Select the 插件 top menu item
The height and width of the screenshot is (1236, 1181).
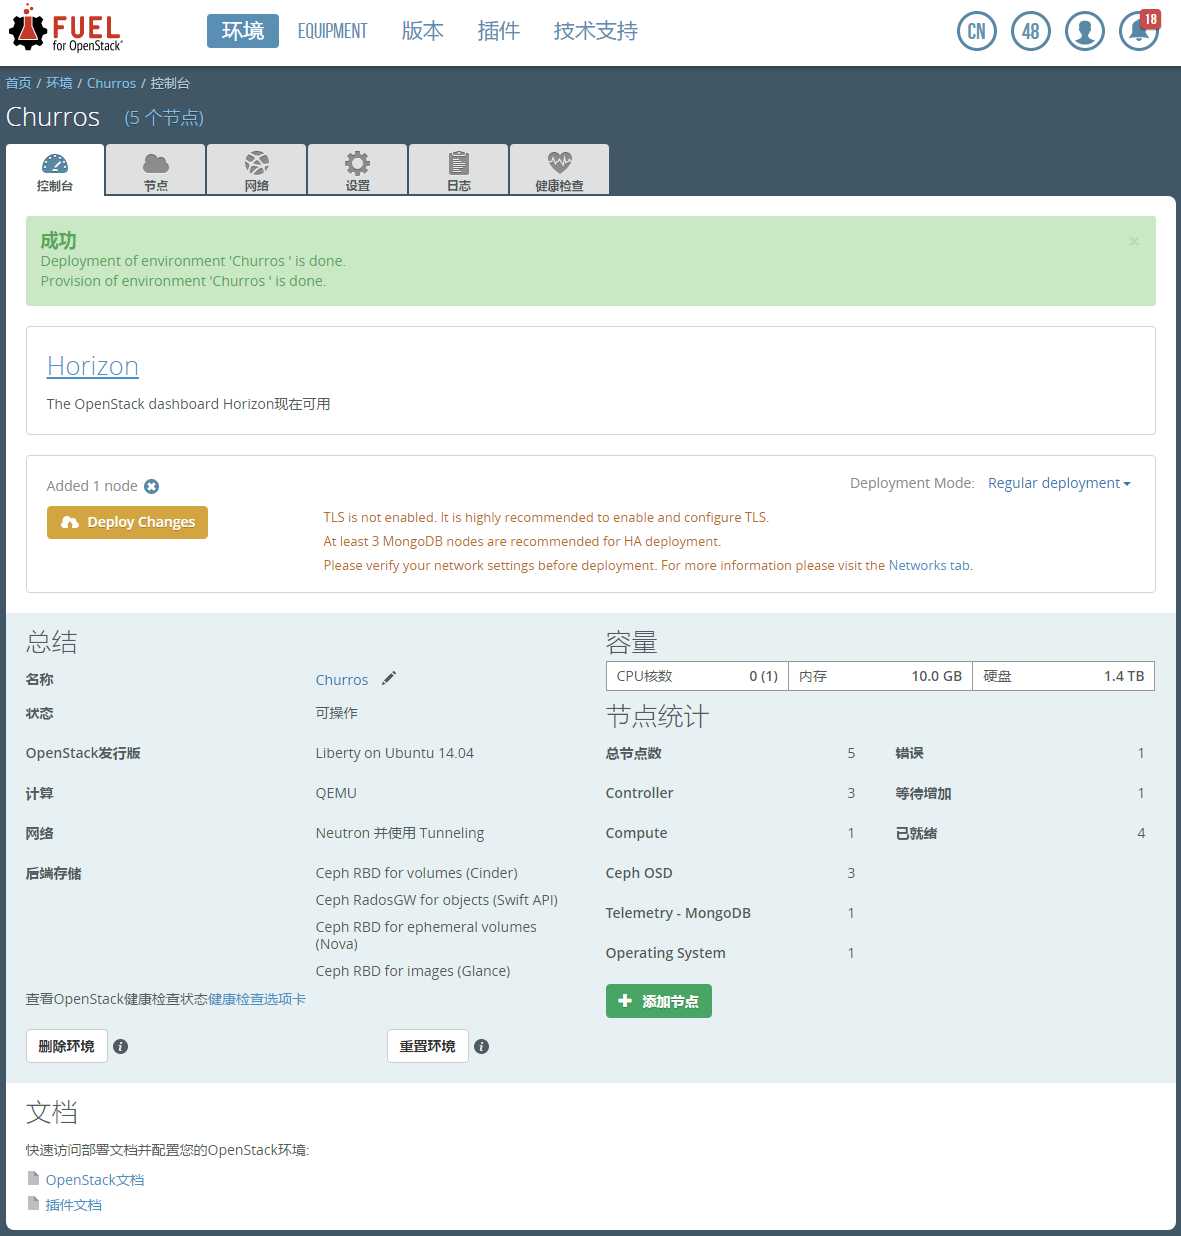(499, 31)
